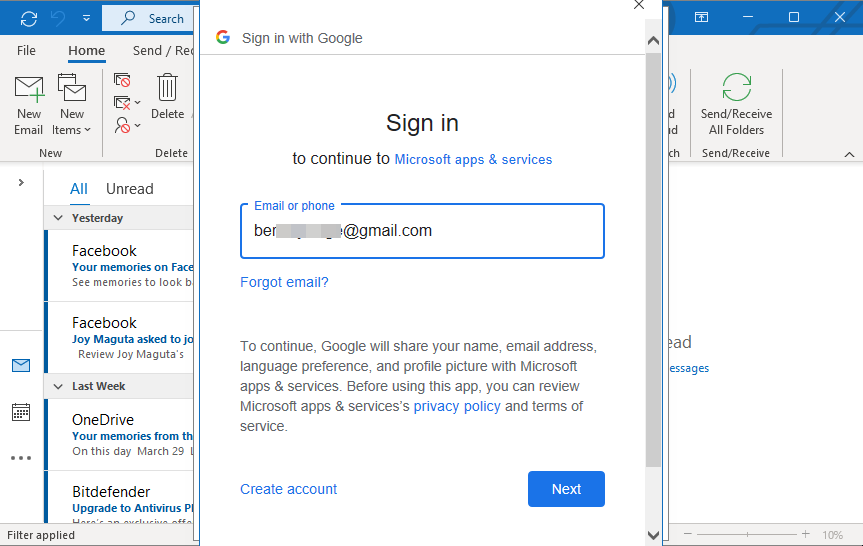Click the ribbon display options icon
The image size is (863, 546).
pyautogui.click(x=701, y=17)
